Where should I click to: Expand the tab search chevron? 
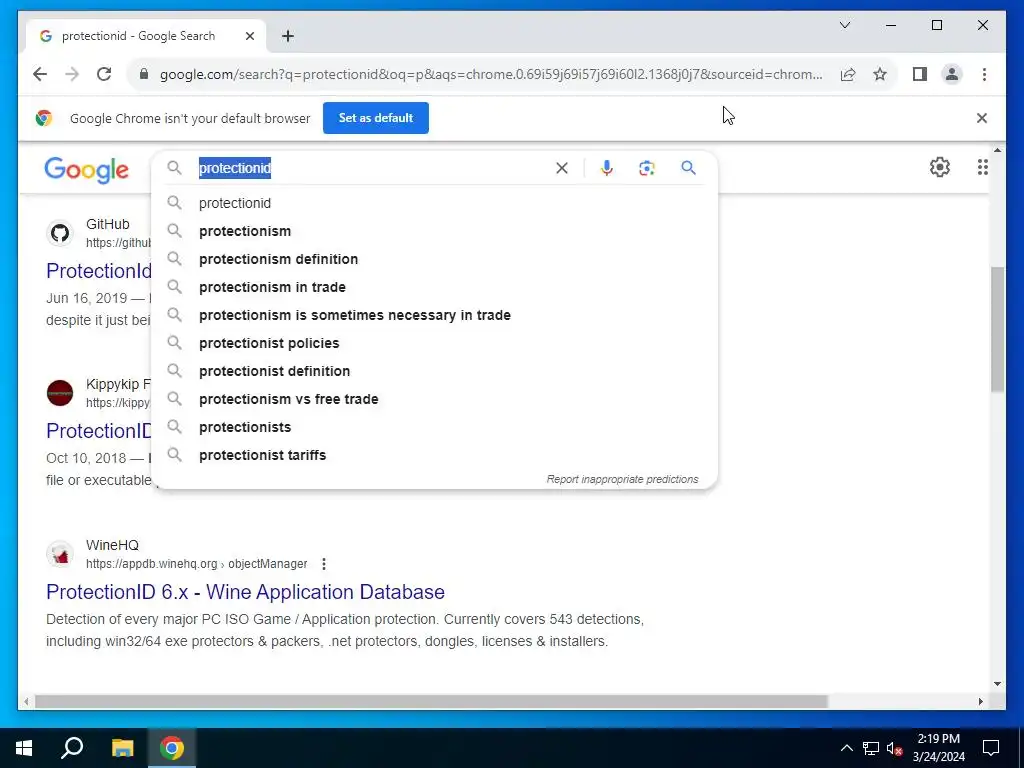844,25
